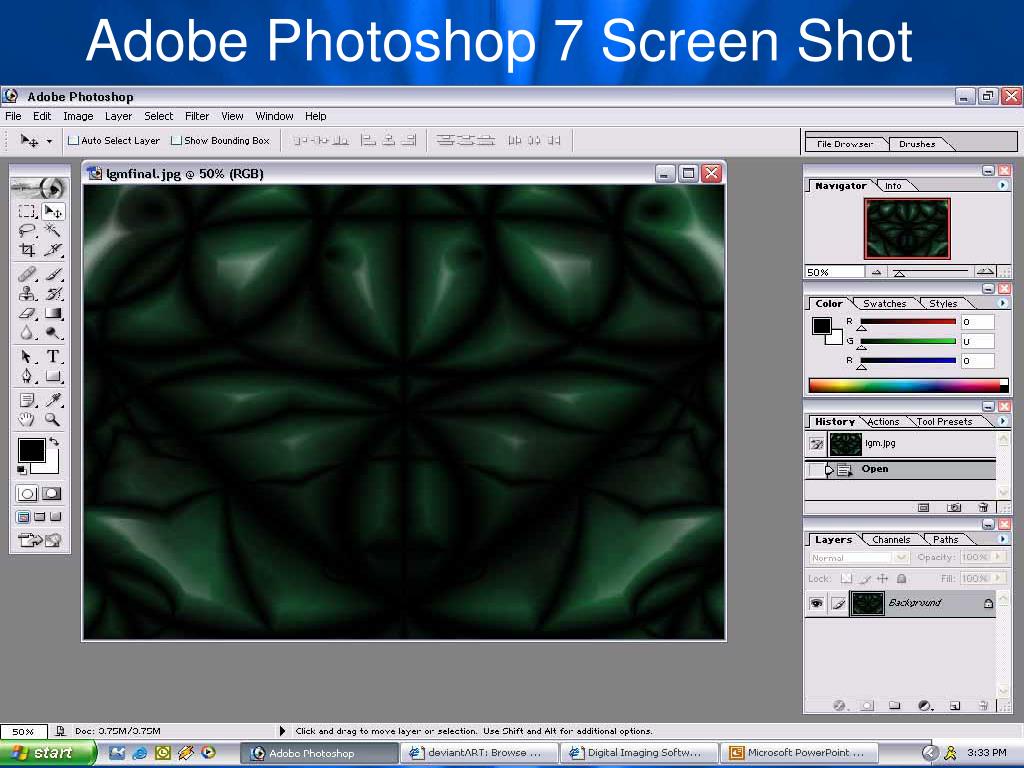
Task: Select the Clone Stamp tool
Action: click(27, 294)
